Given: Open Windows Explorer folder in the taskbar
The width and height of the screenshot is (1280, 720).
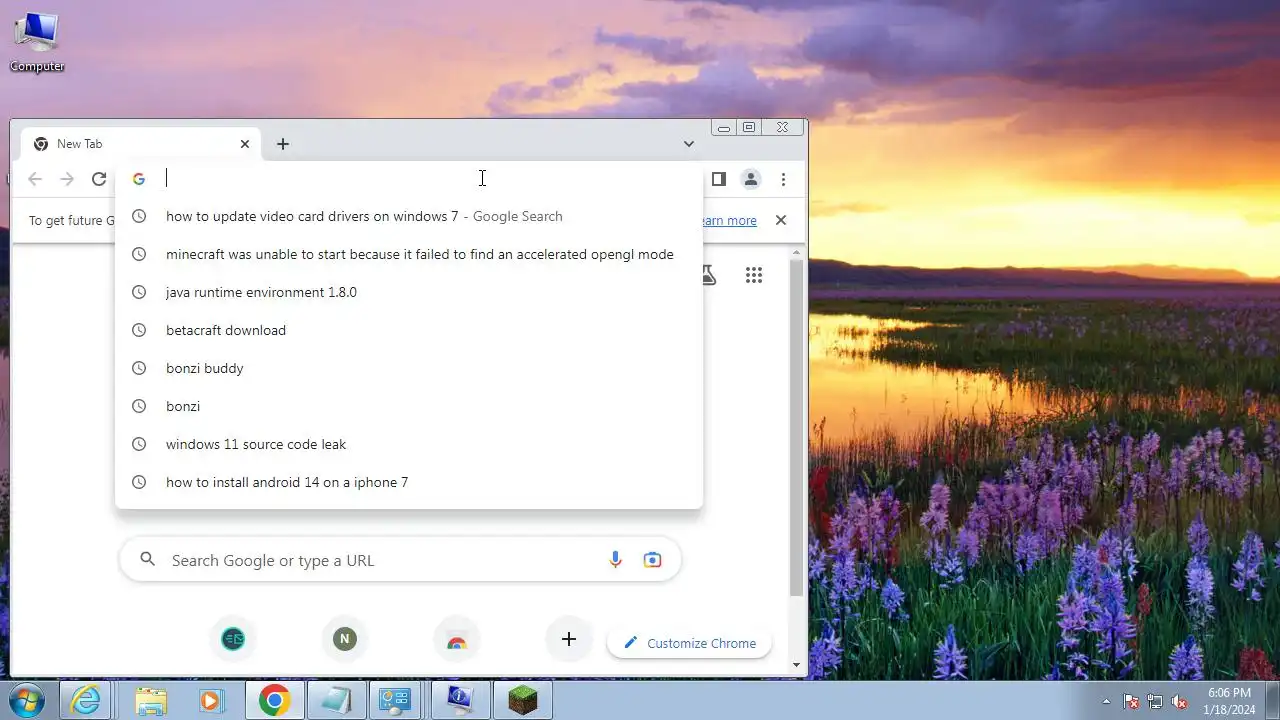Looking at the screenshot, I should (x=151, y=700).
